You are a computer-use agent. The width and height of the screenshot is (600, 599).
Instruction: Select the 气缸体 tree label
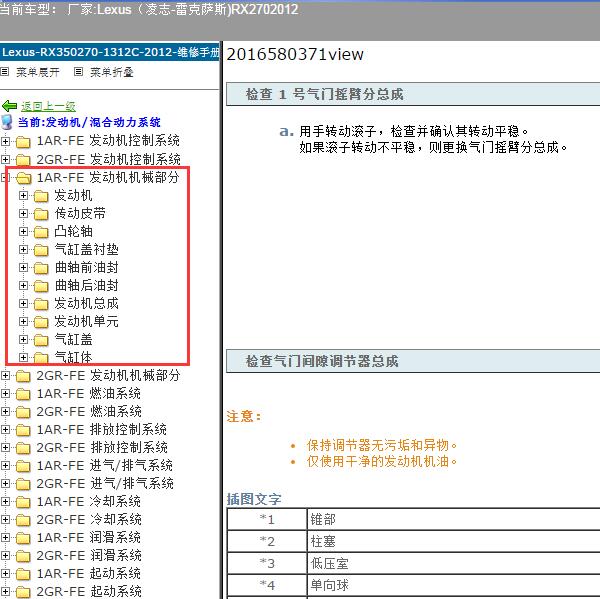click(73, 357)
